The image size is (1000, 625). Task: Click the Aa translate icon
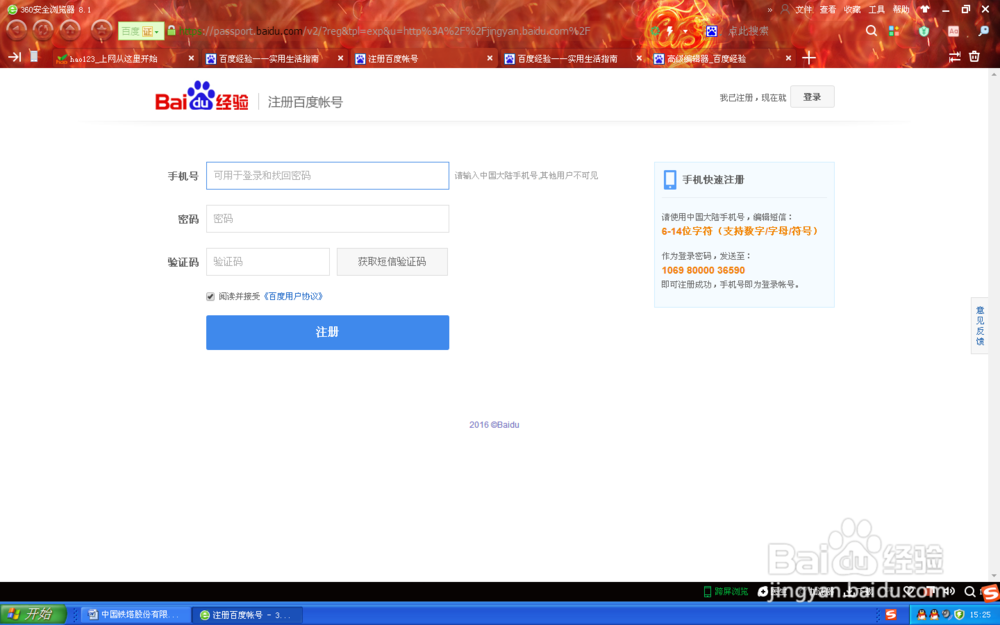tap(952, 31)
